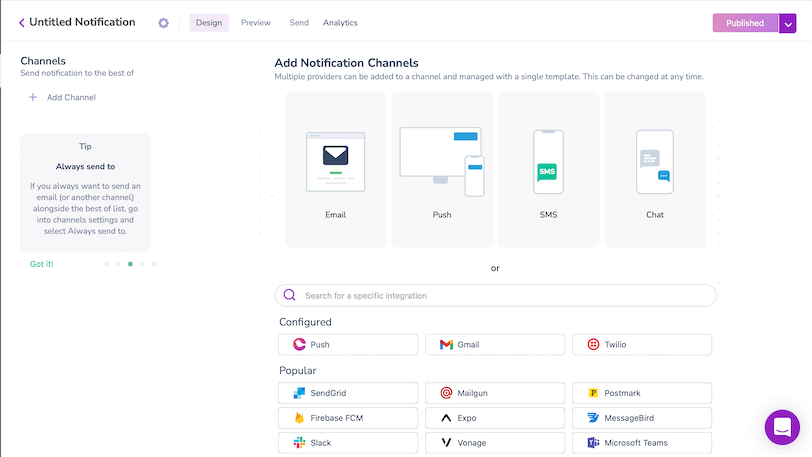Viewport: 812px width, 457px height.
Task: Jump to the first tip pagination dot
Action: (x=106, y=264)
